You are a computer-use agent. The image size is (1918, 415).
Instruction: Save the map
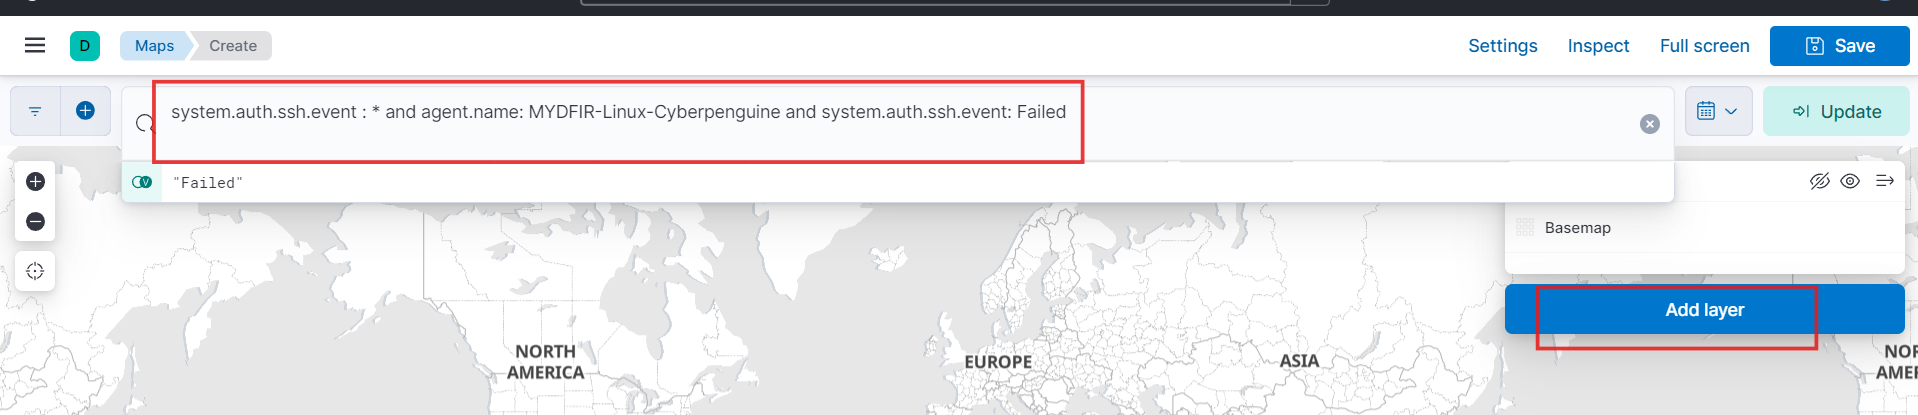[1839, 46]
